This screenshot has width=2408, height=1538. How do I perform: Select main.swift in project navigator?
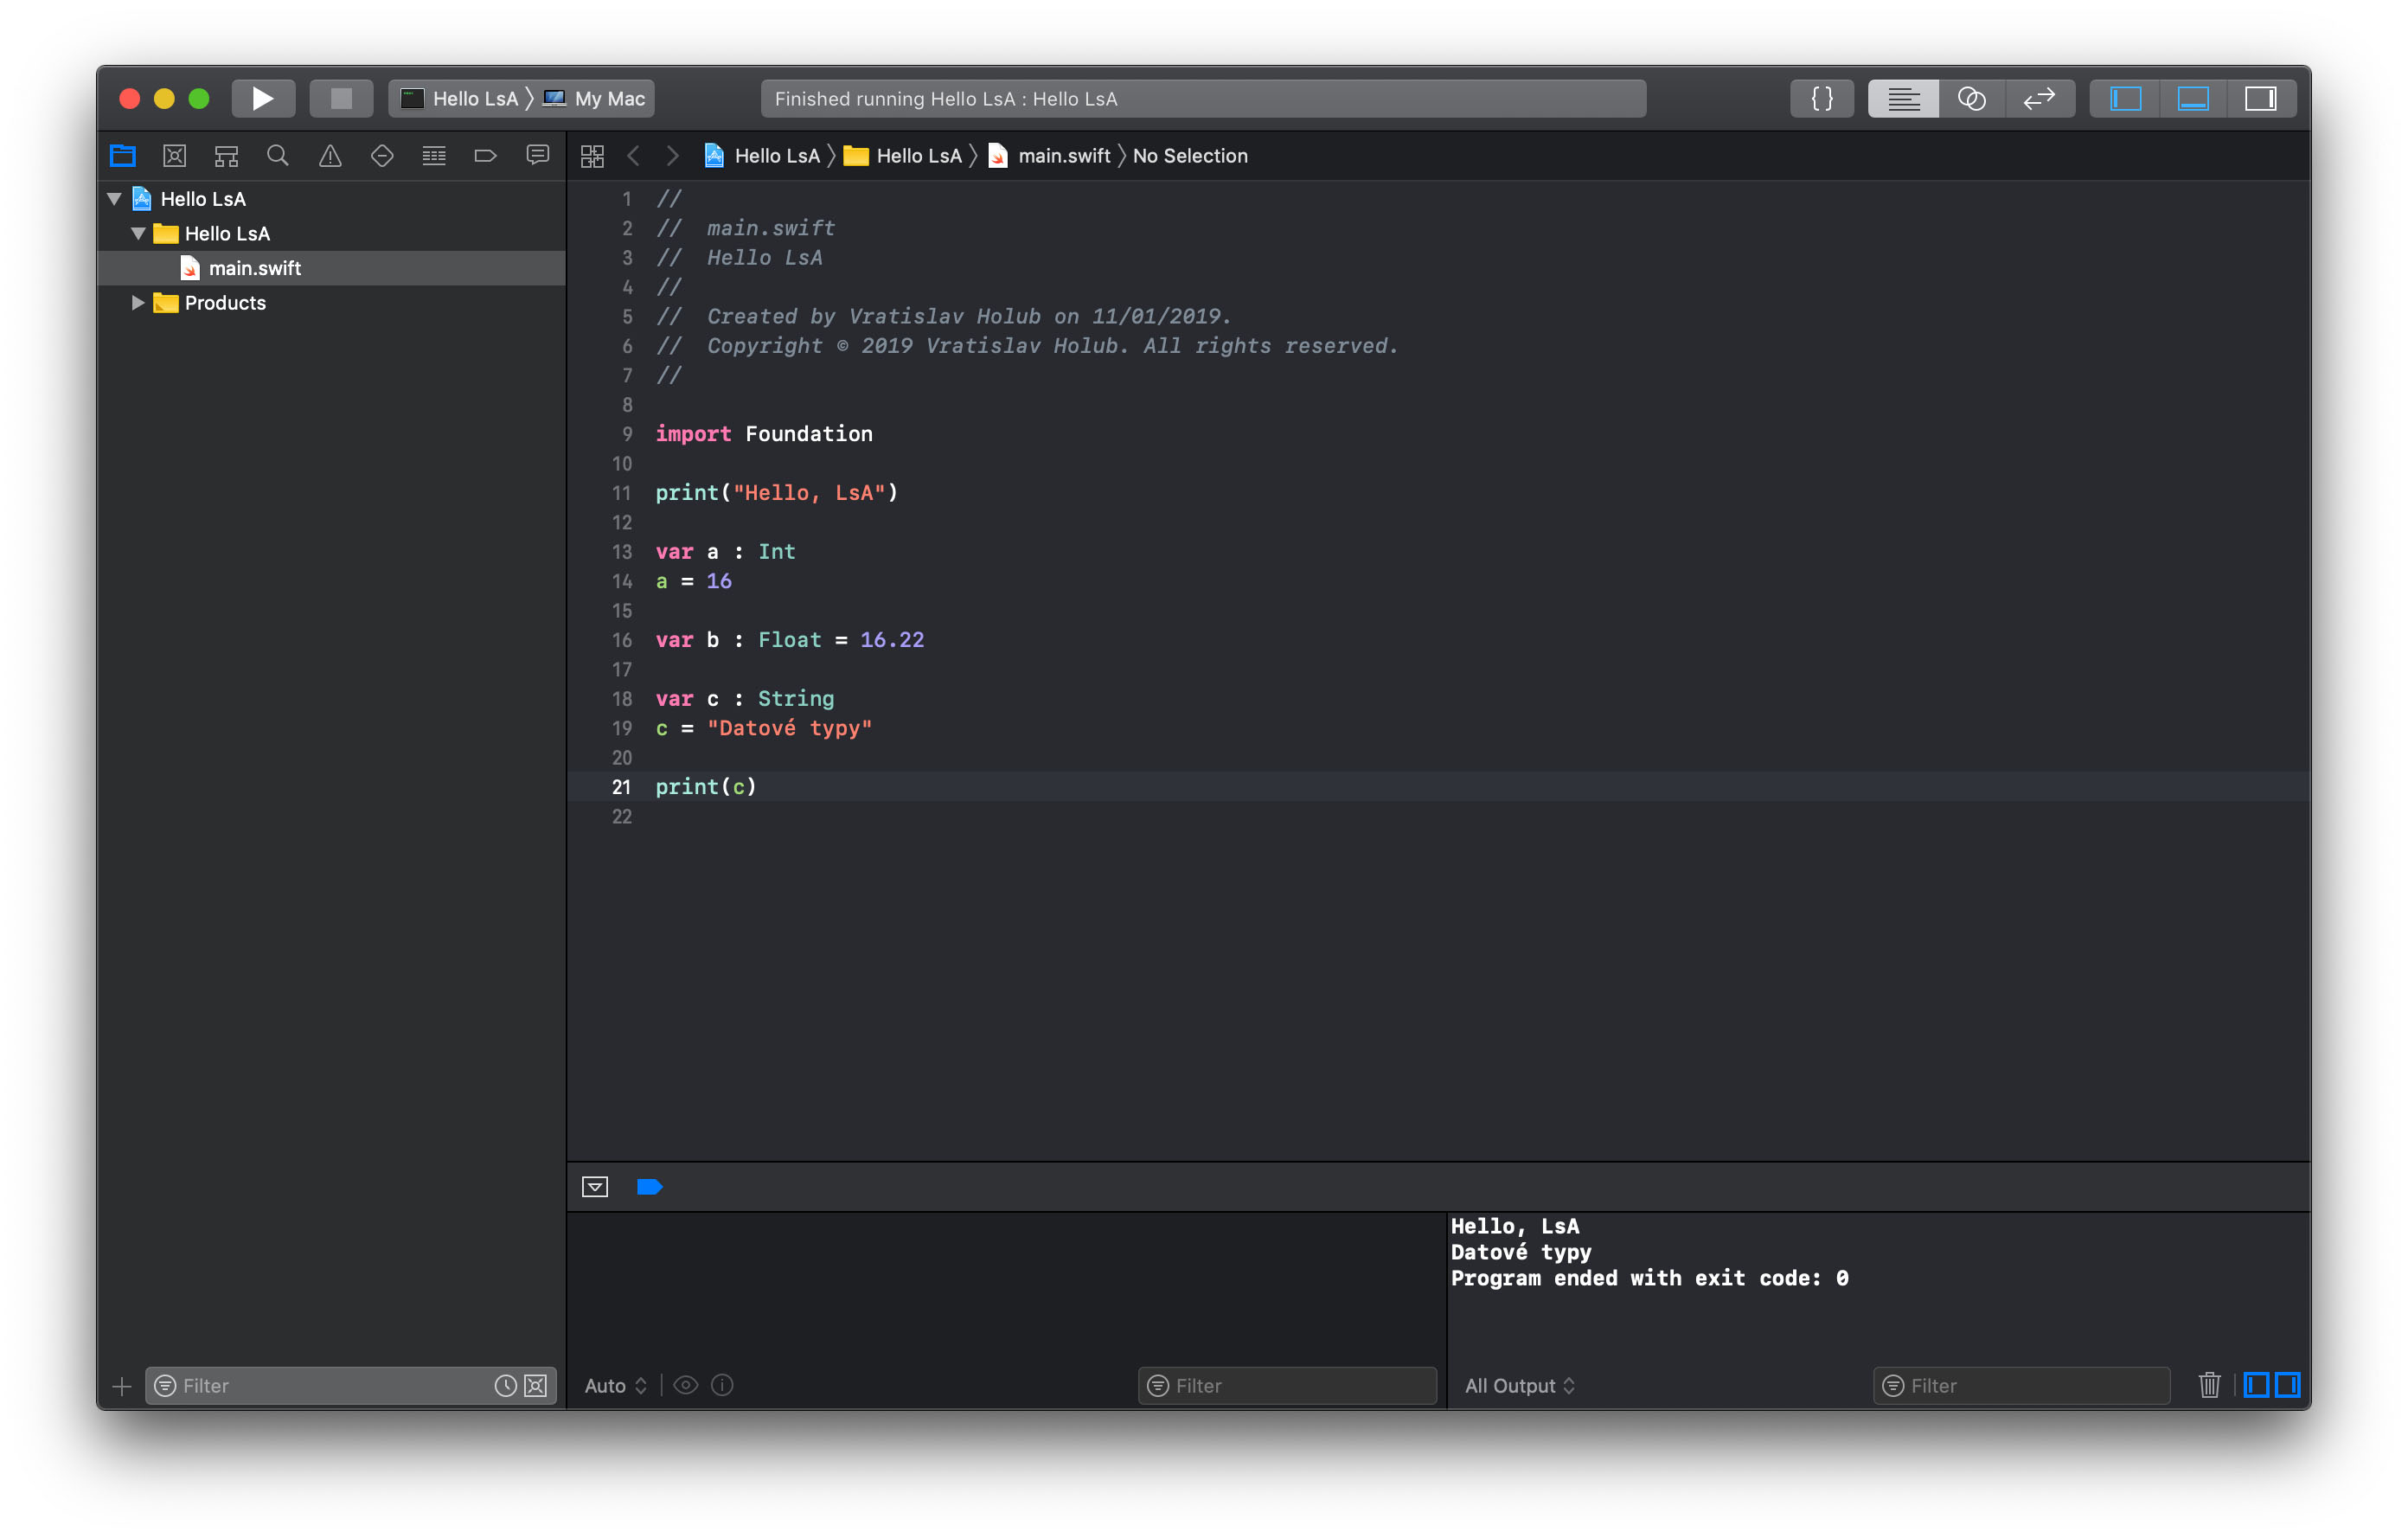[254, 268]
